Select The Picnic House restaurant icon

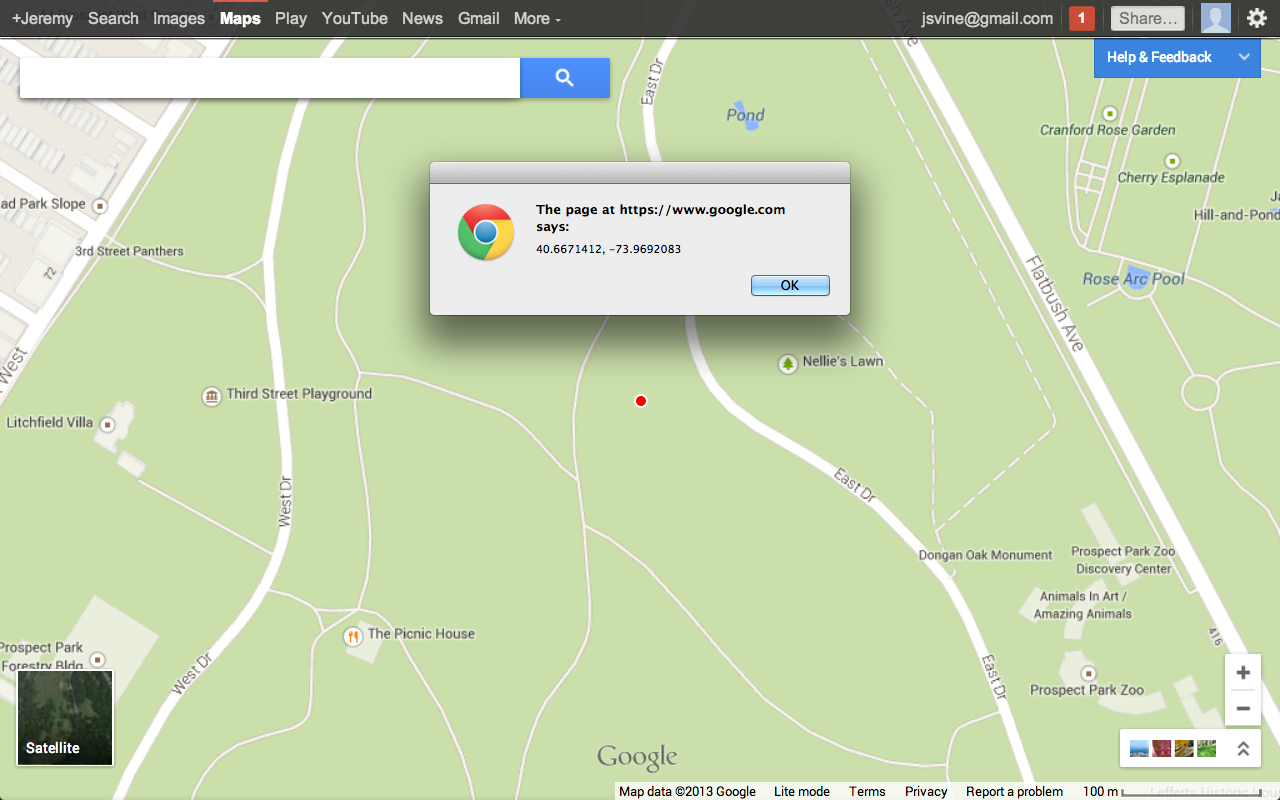[352, 636]
